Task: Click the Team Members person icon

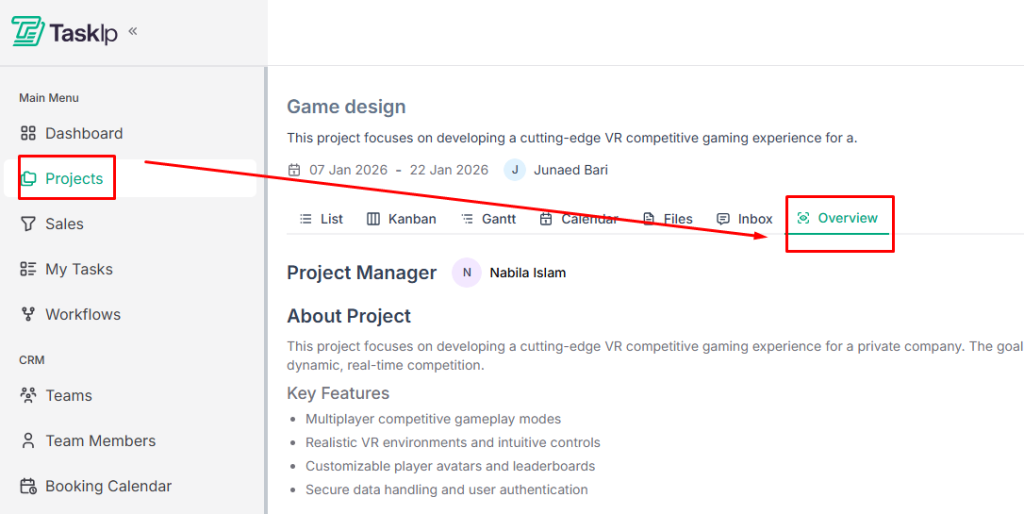Action: point(28,440)
